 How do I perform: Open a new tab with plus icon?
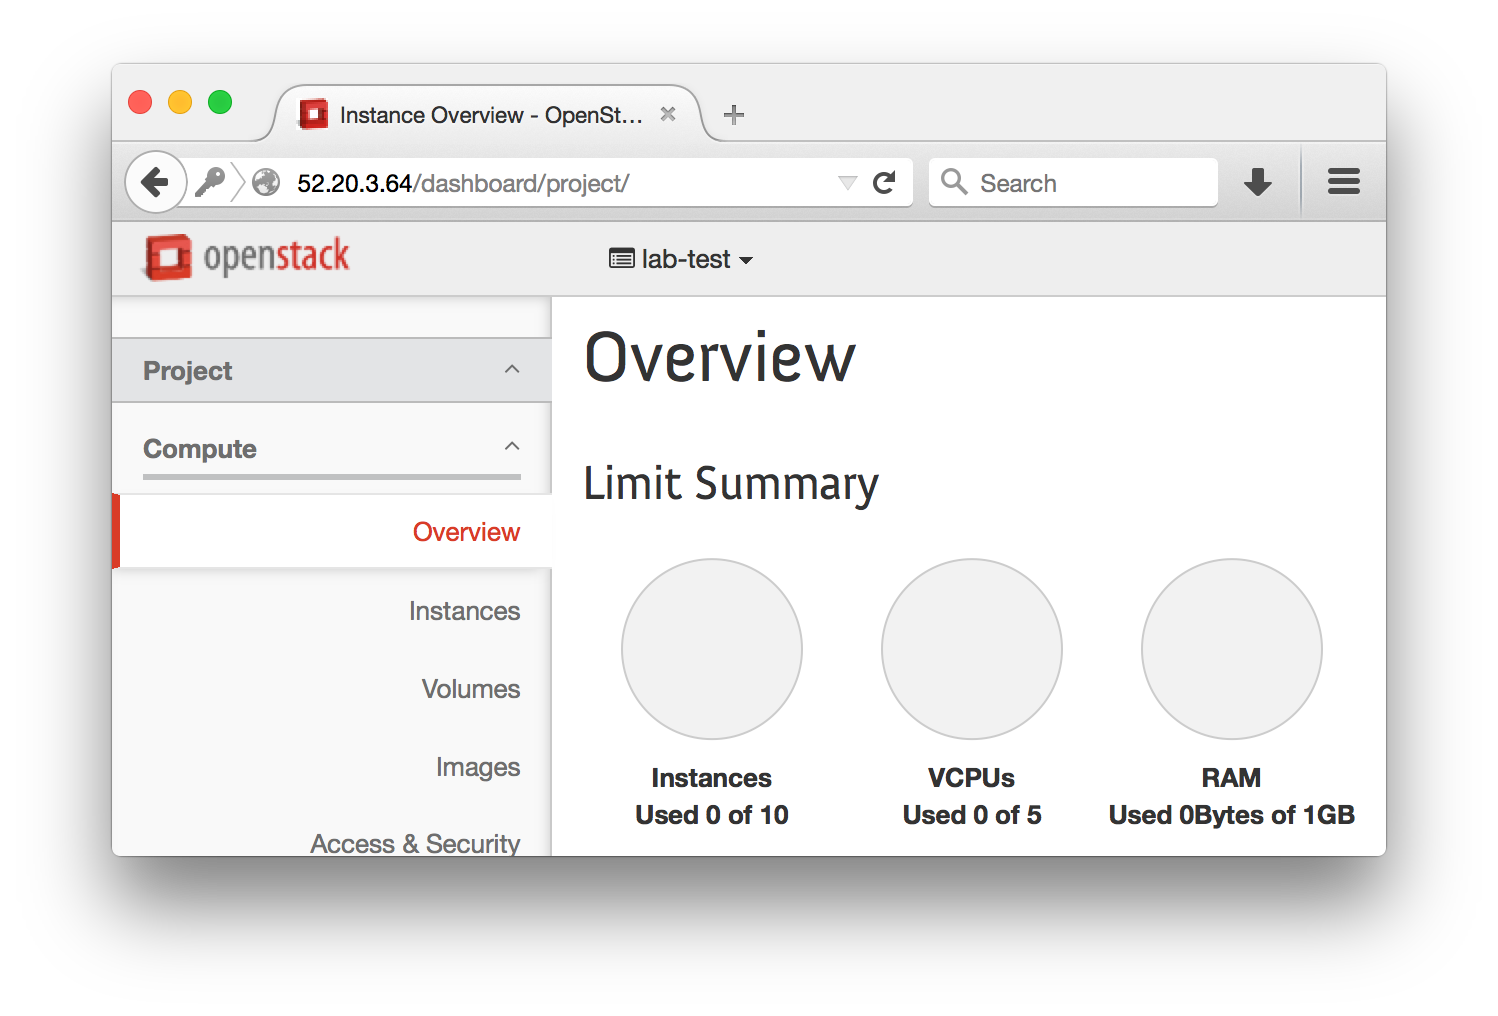734,115
